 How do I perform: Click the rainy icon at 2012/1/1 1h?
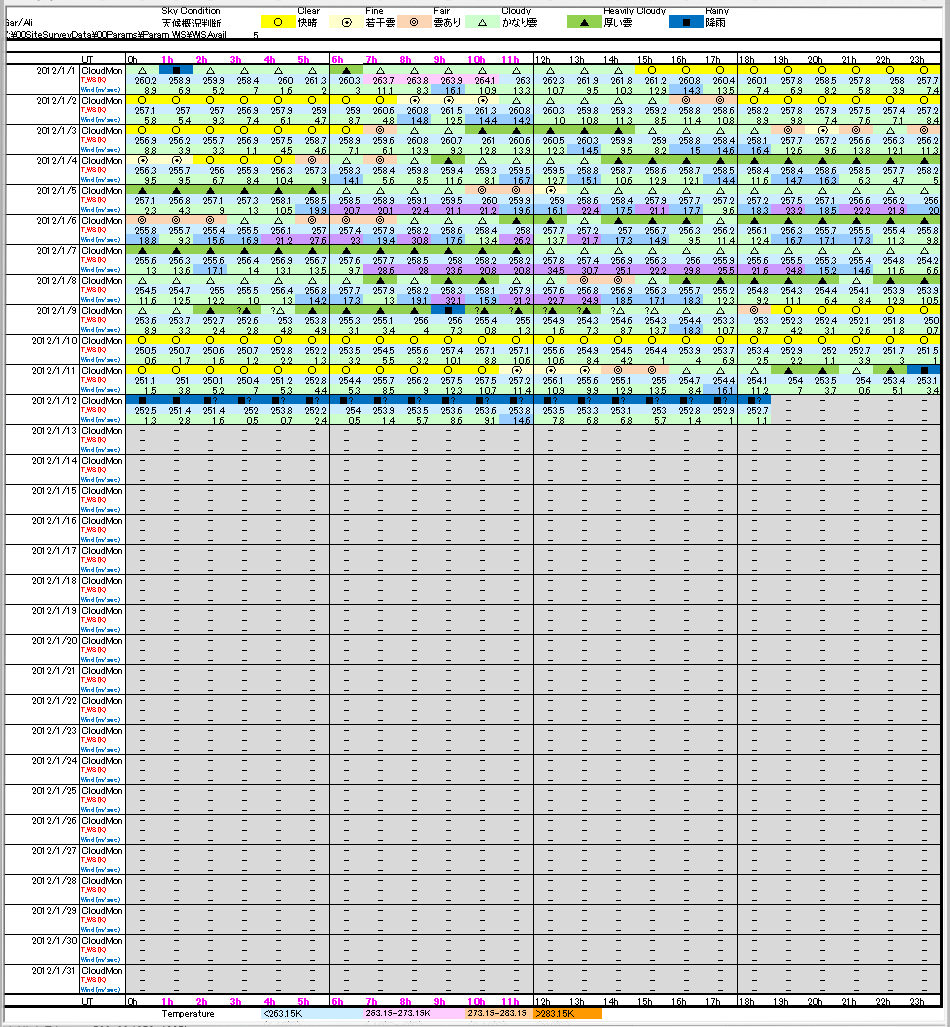[x=176, y=70]
